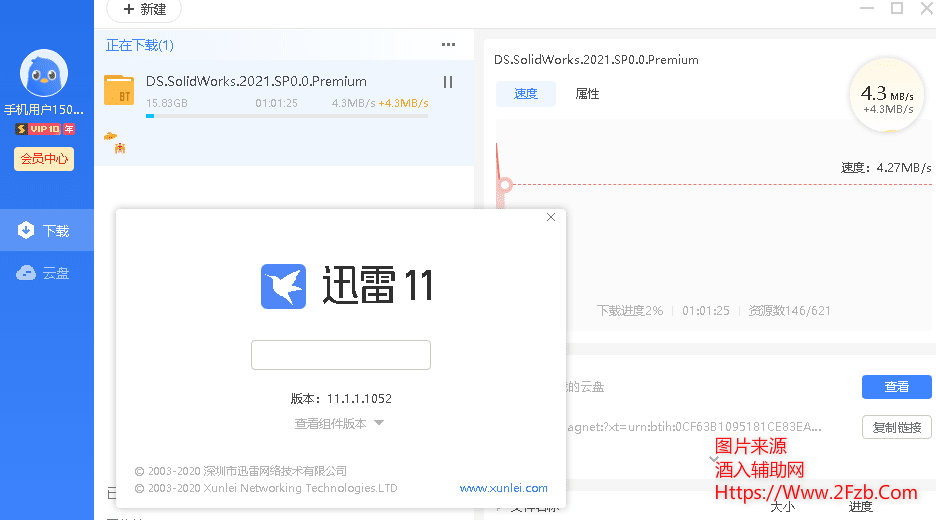Click the 复制链接 button
The width and height of the screenshot is (936, 520).
click(896, 428)
